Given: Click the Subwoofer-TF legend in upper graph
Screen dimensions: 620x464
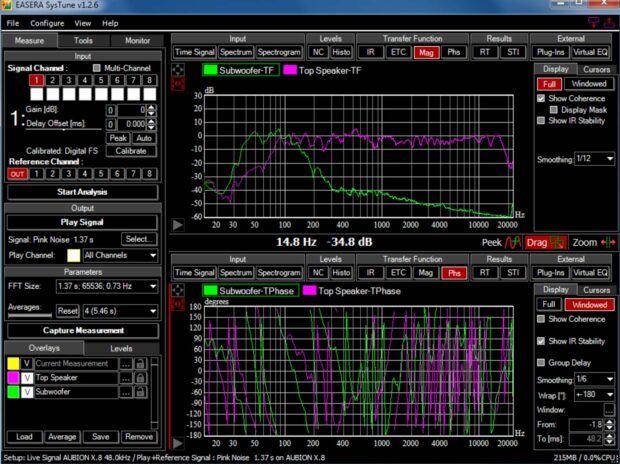Looking at the screenshot, I should click(x=241, y=70).
